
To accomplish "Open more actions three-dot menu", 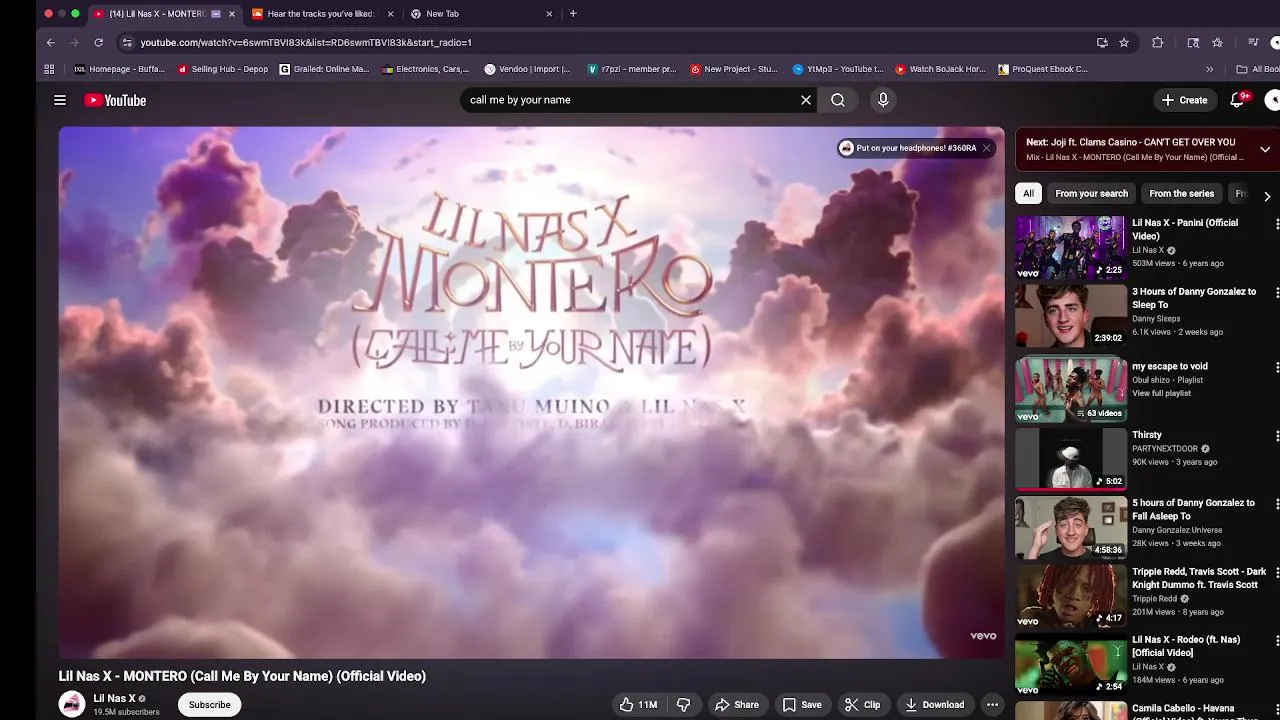I will pyautogui.click(x=992, y=705).
